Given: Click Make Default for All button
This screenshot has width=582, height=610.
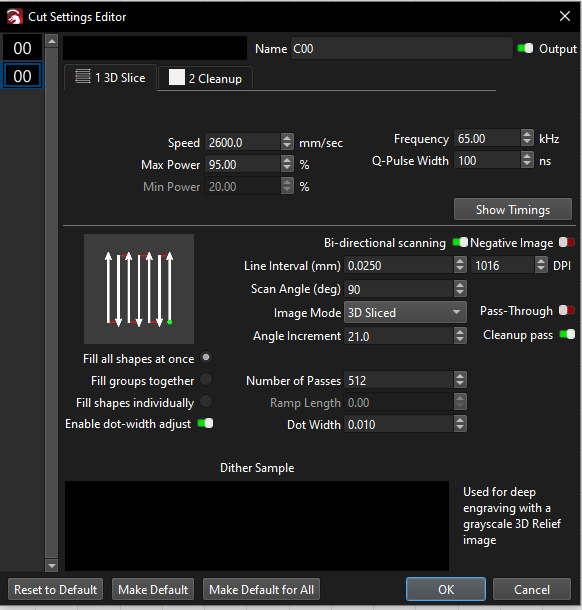Looking at the screenshot, I should 261,589.
